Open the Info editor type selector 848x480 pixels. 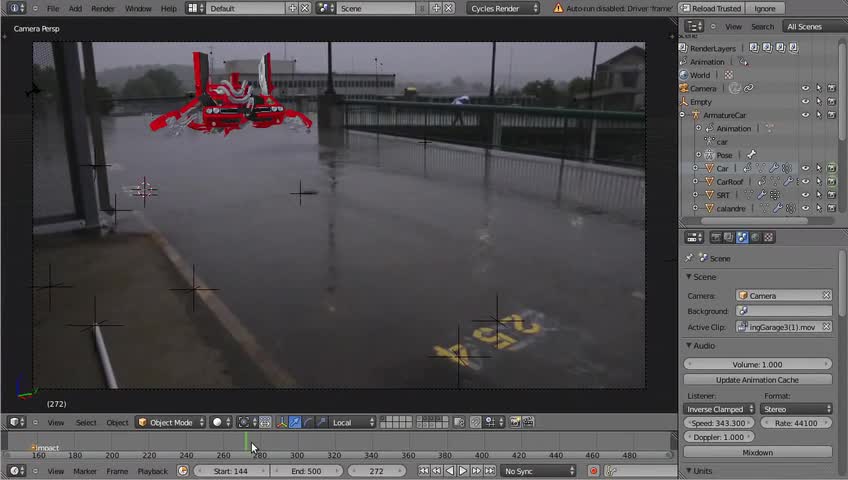point(15,8)
